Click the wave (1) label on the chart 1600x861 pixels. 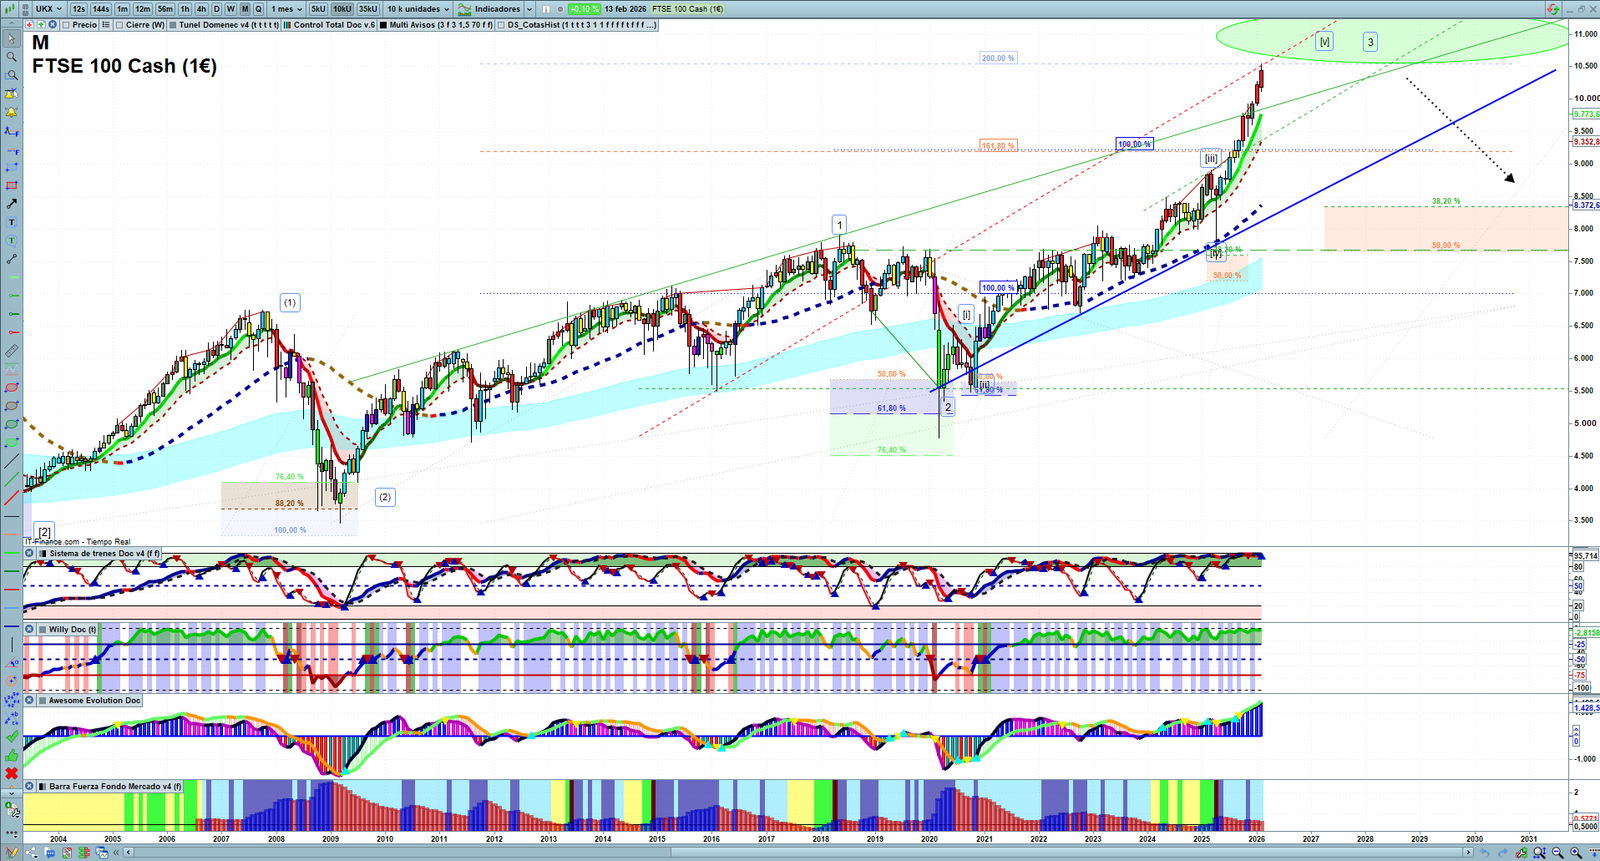click(x=289, y=302)
